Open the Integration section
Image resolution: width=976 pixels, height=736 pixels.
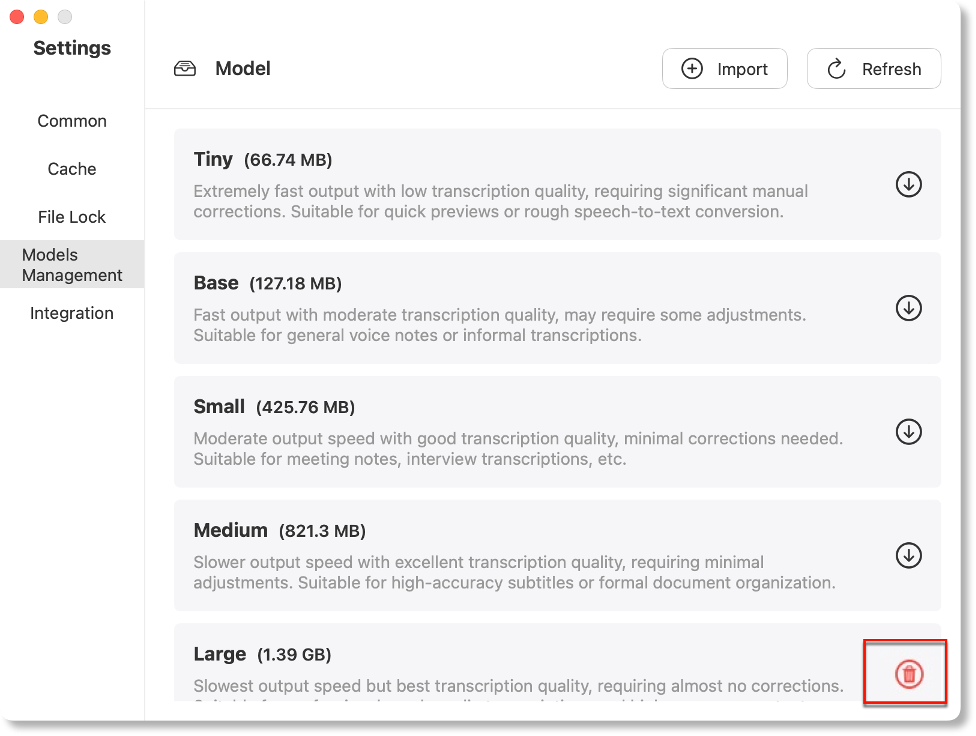pos(72,313)
